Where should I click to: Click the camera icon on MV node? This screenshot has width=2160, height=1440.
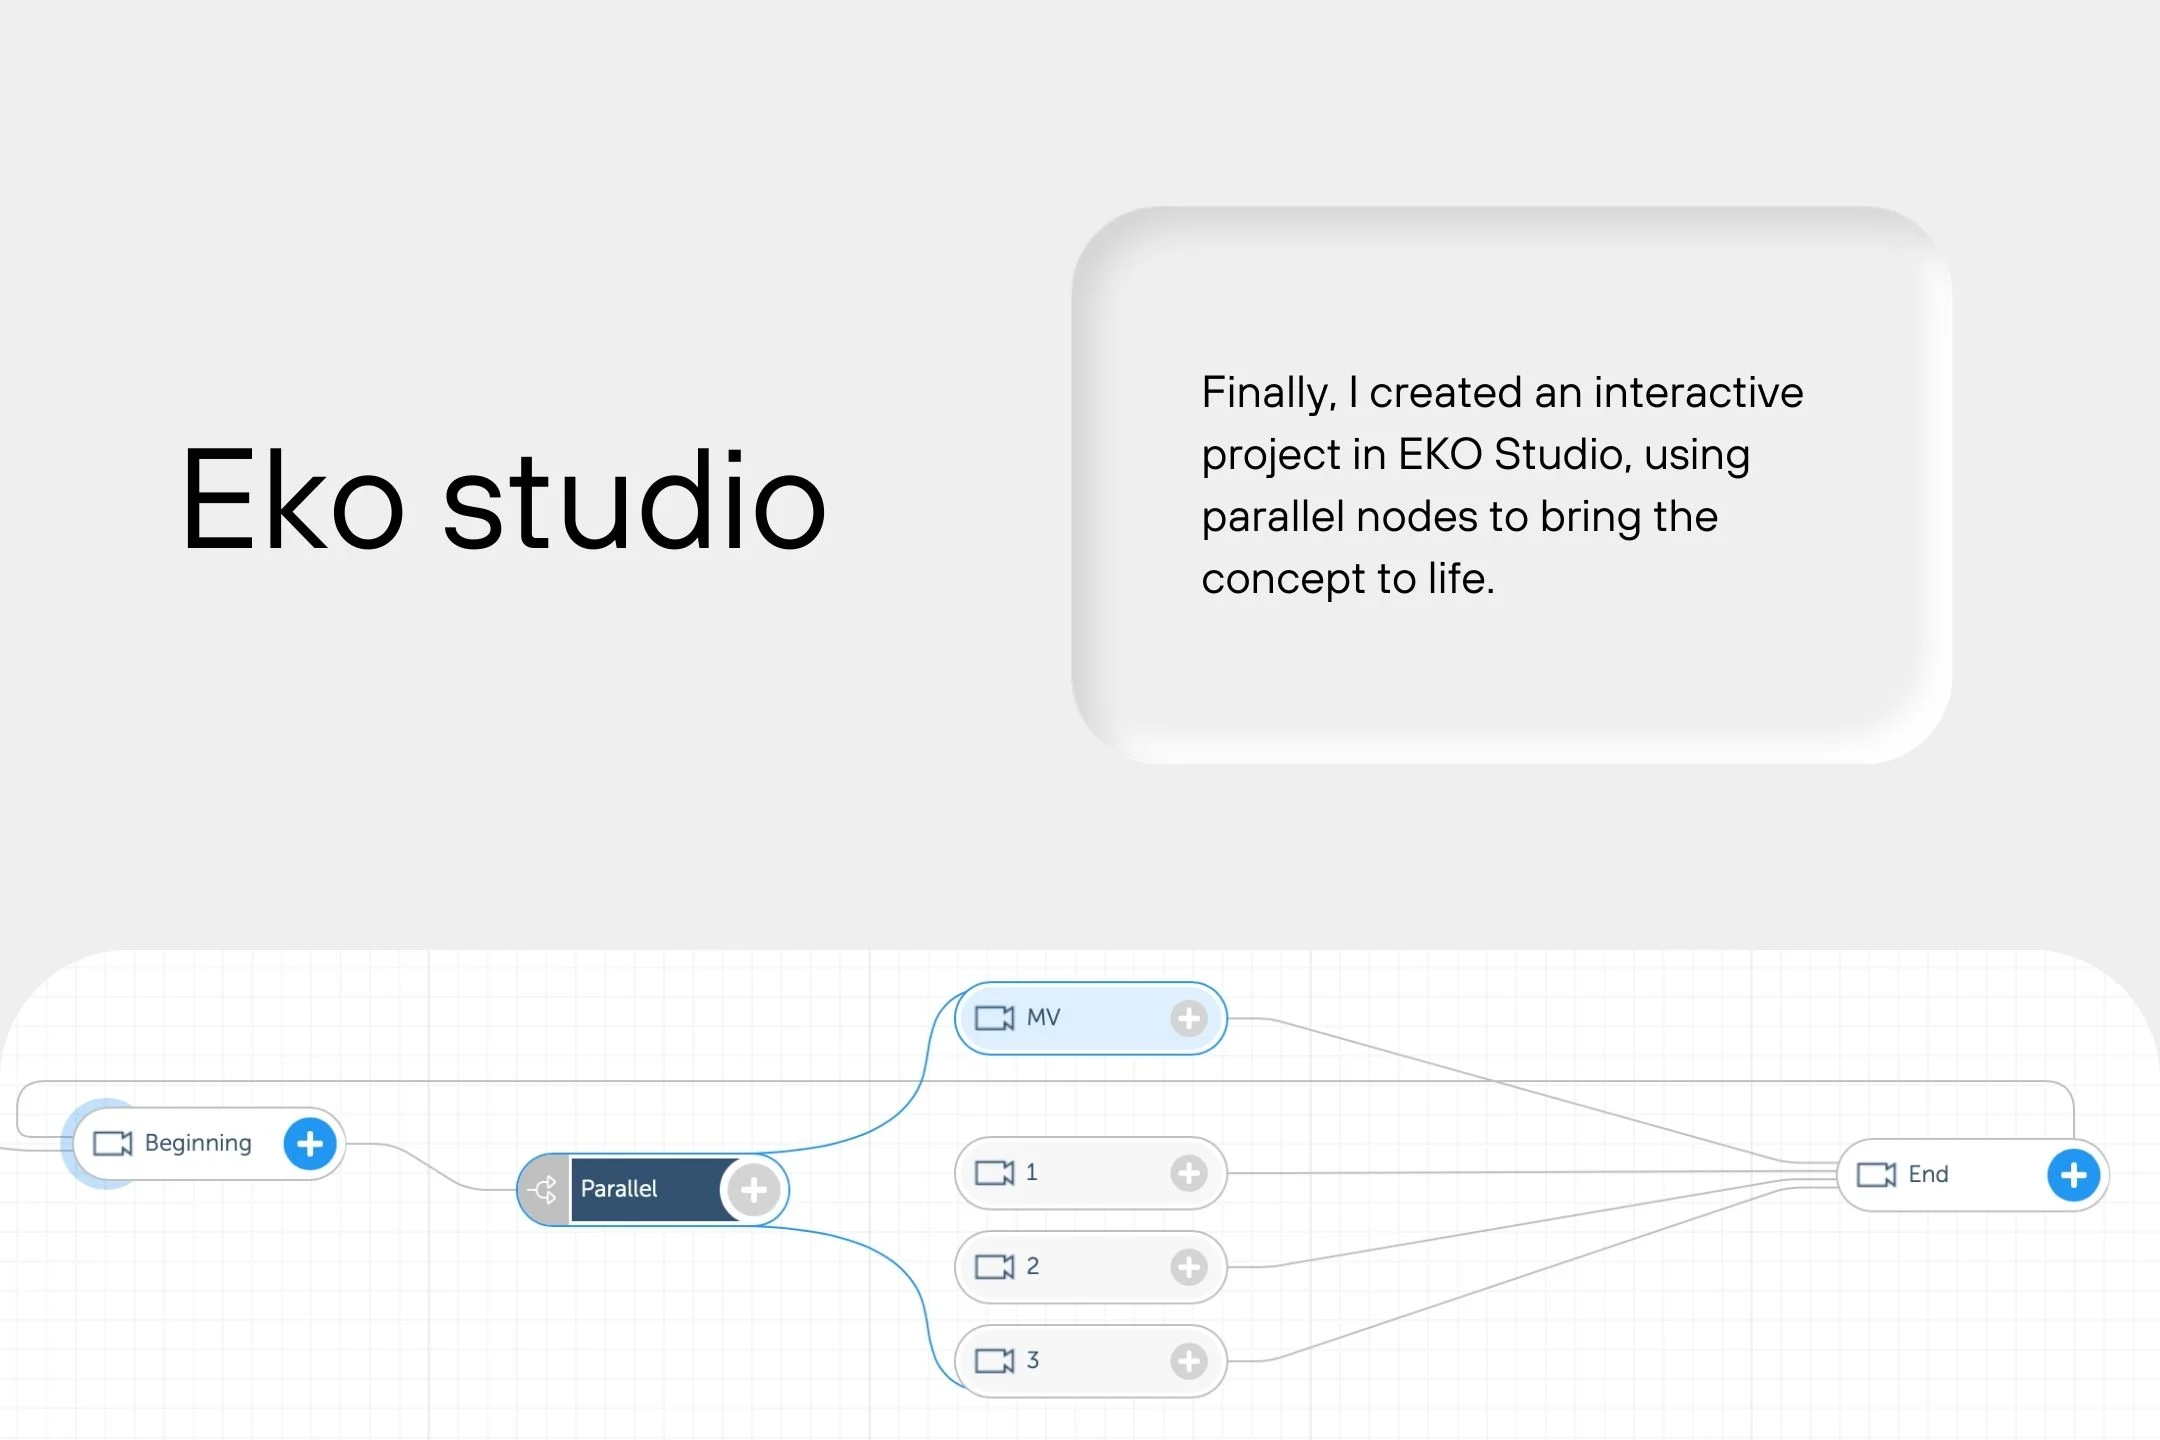(x=994, y=1018)
